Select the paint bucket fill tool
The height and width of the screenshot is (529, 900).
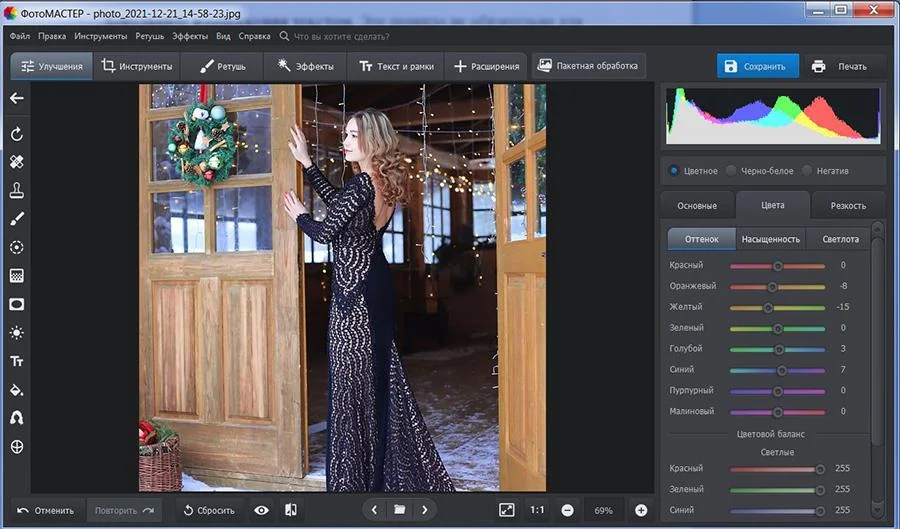click(16, 390)
